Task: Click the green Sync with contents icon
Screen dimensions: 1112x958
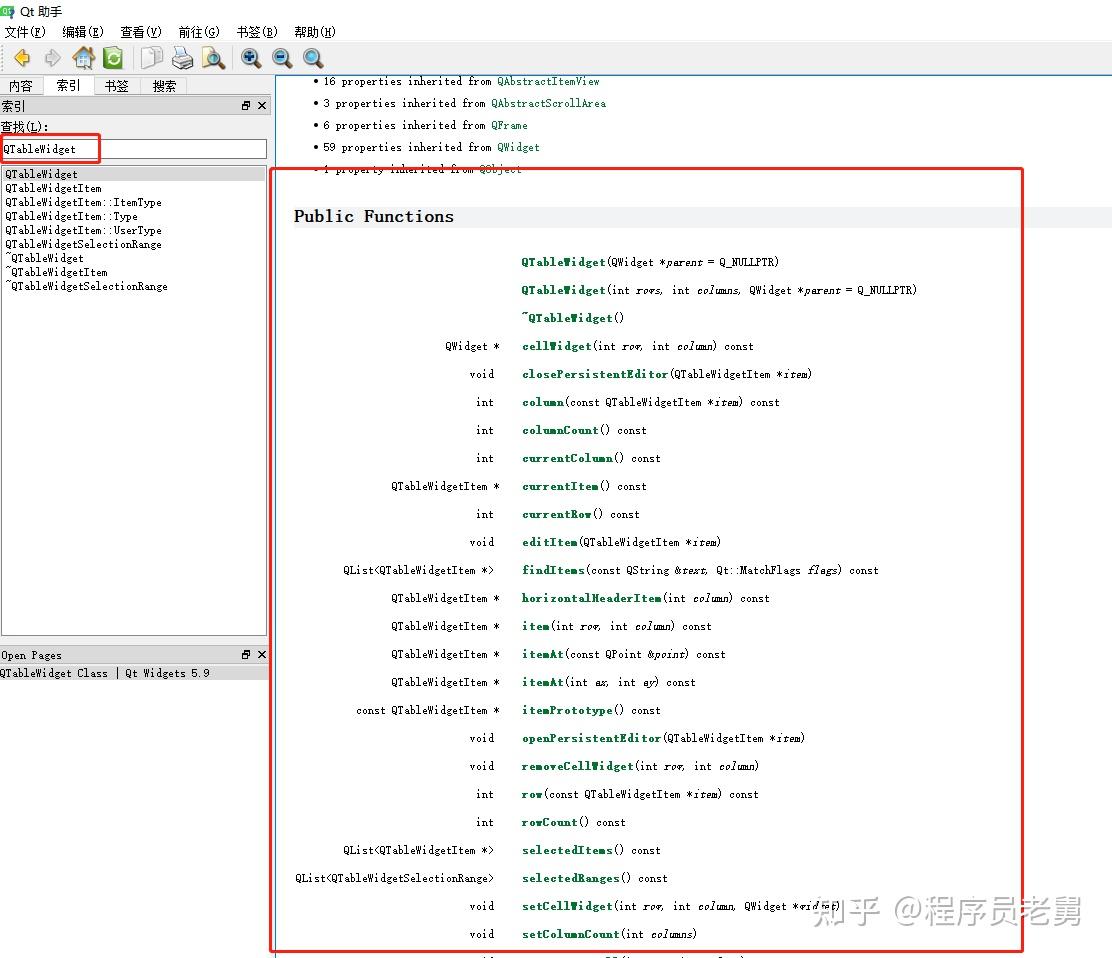Action: pyautogui.click(x=113, y=58)
